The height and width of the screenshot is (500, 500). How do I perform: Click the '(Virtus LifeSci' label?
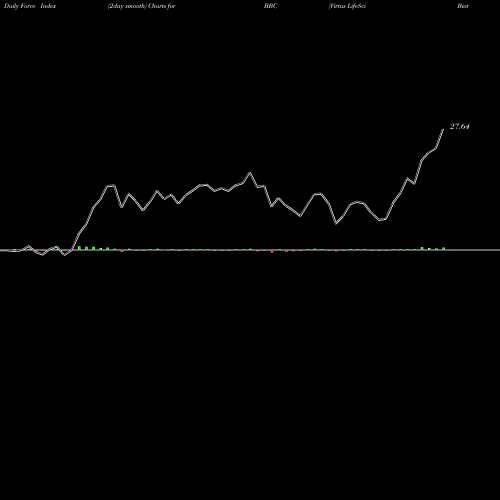(347, 6)
